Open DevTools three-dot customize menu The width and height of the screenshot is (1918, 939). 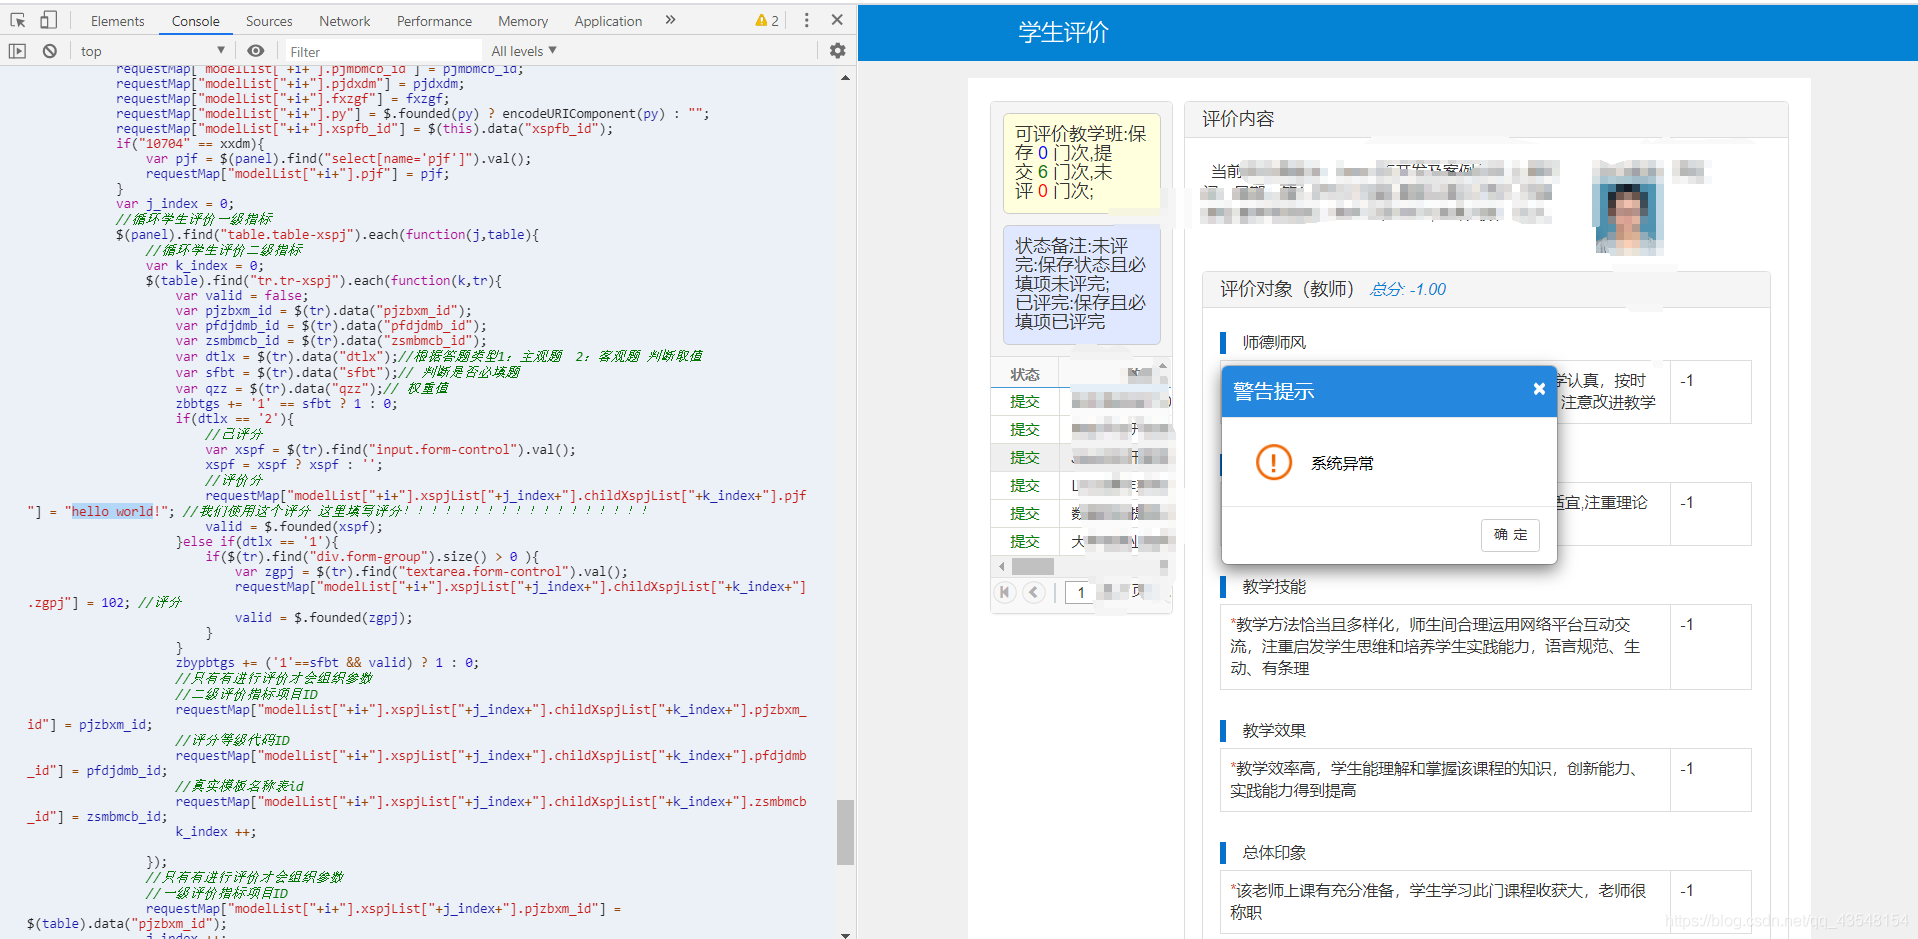[807, 20]
